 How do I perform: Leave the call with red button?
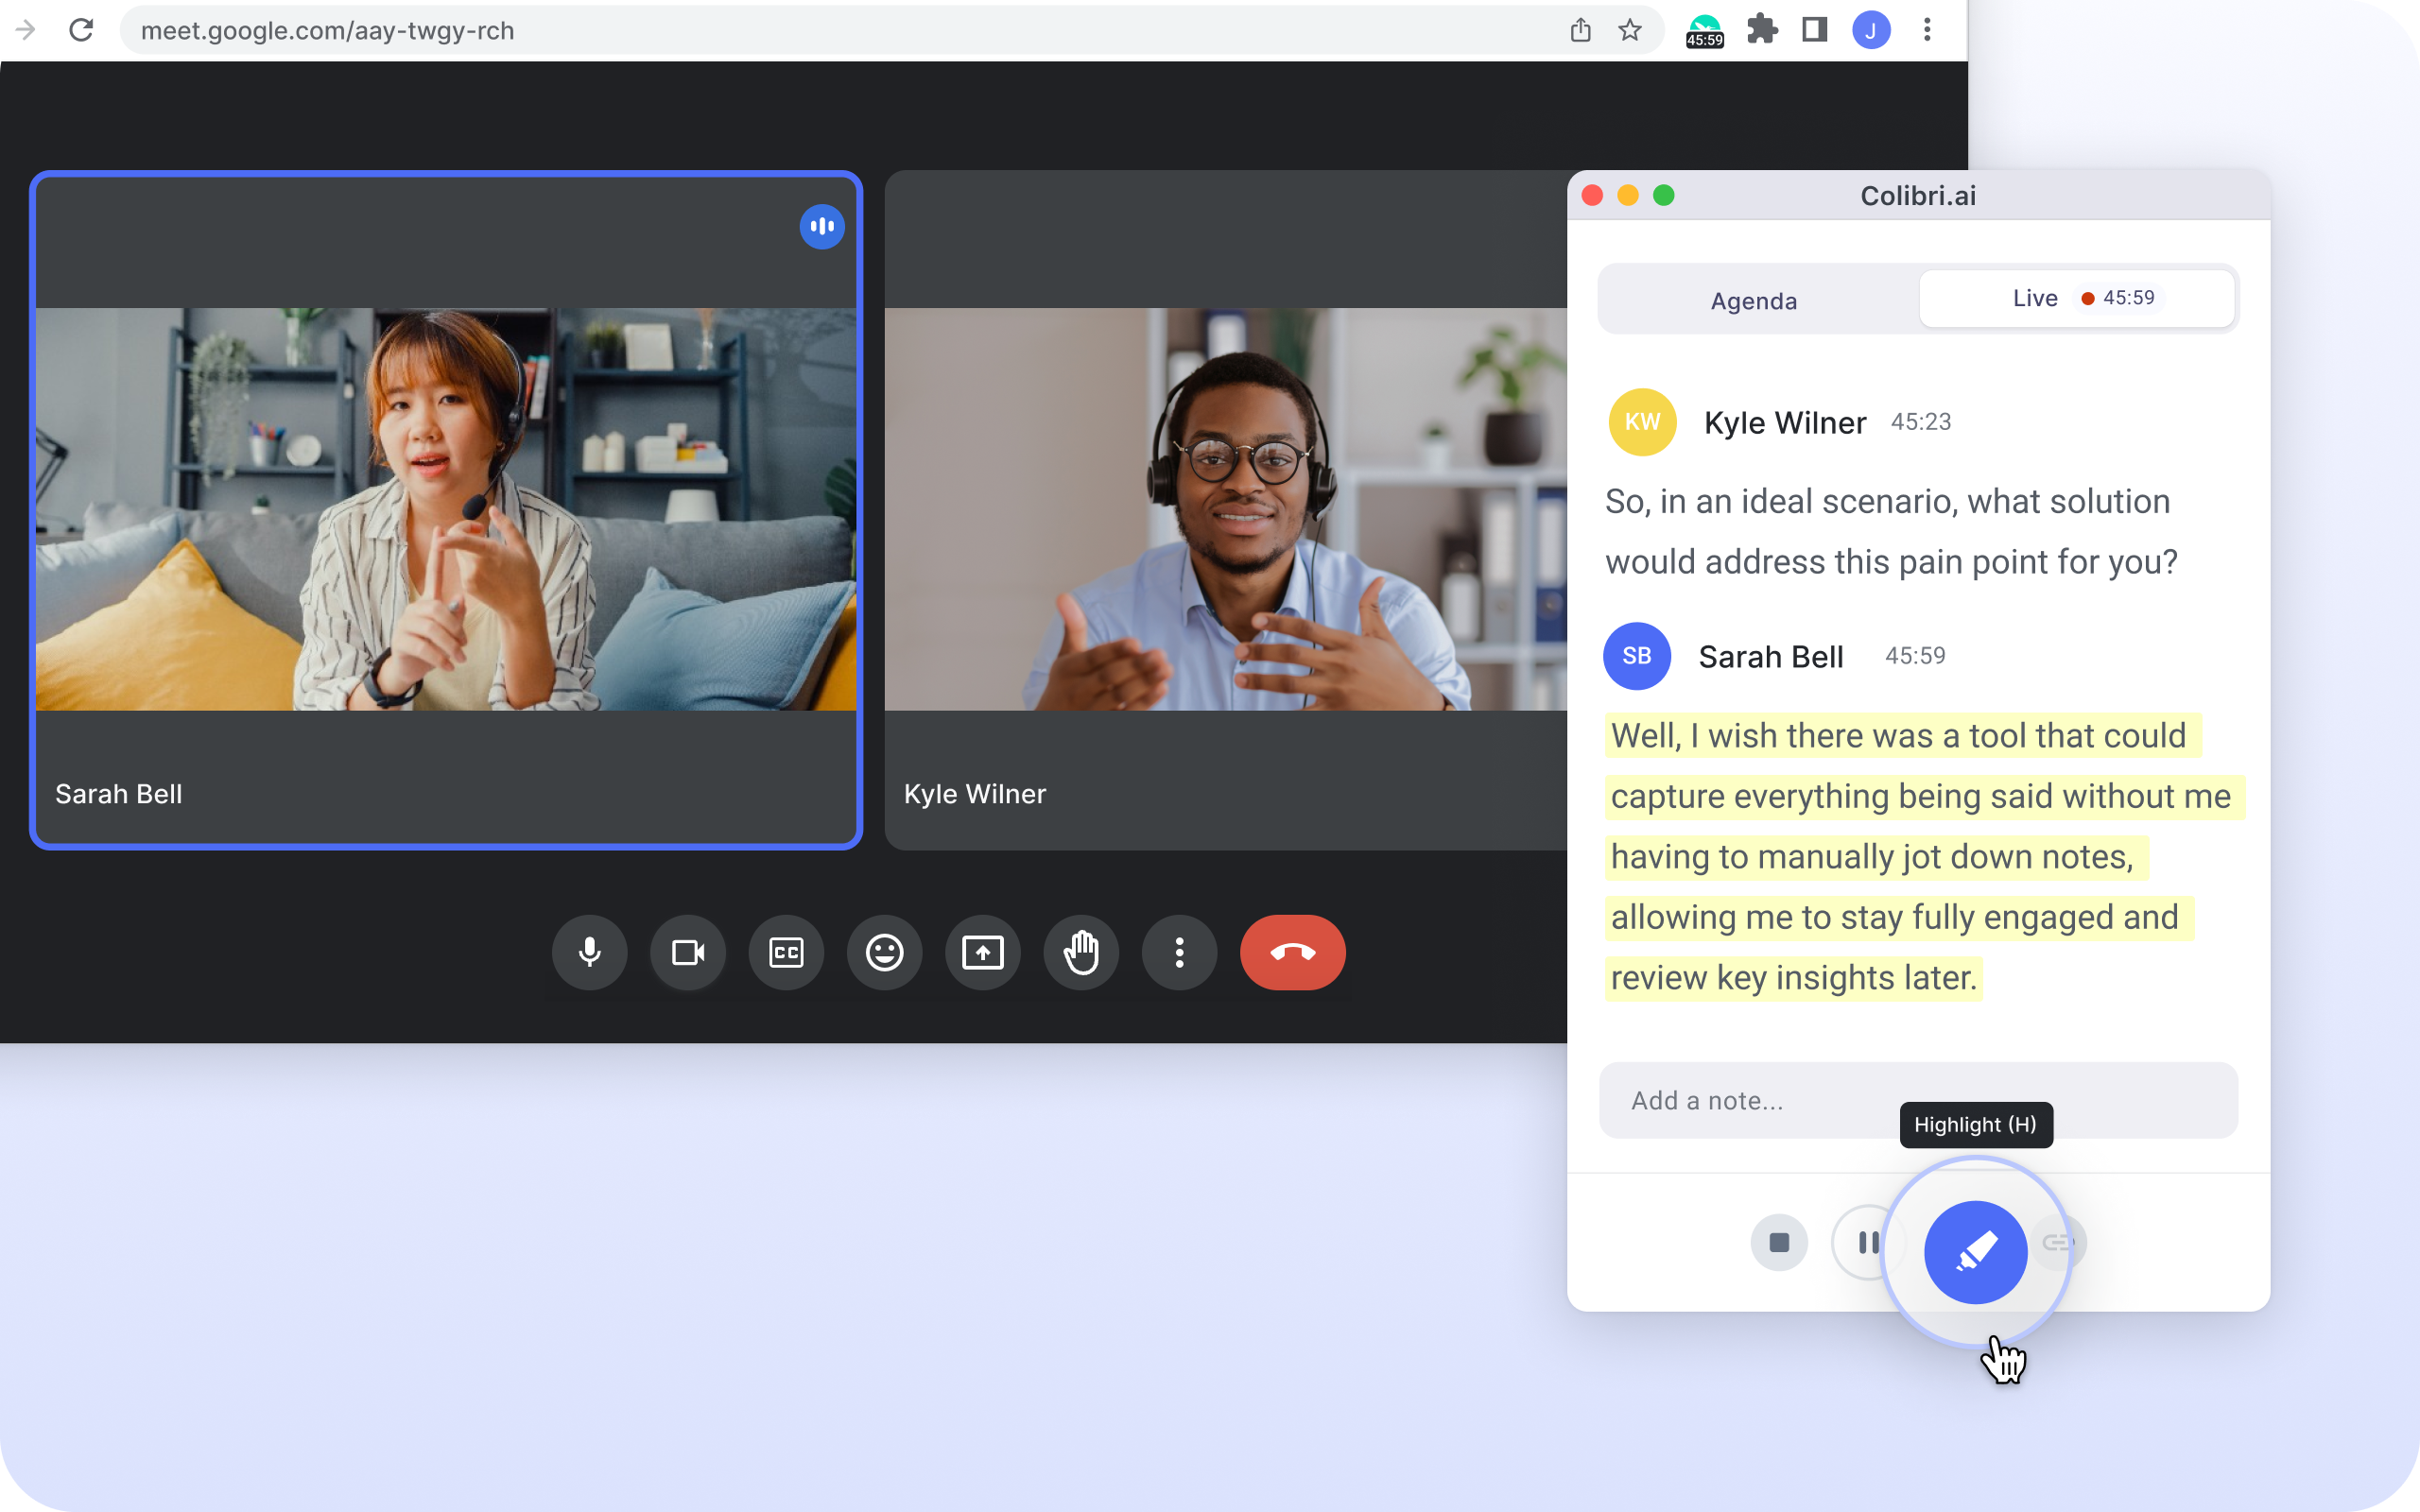pos(1292,952)
